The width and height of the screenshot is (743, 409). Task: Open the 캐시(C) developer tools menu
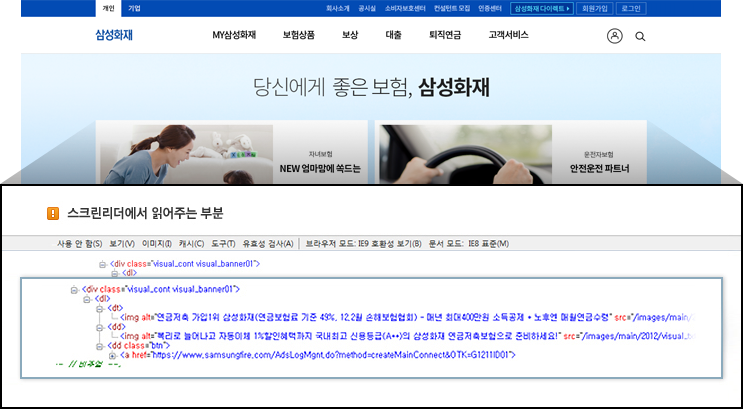coord(191,244)
